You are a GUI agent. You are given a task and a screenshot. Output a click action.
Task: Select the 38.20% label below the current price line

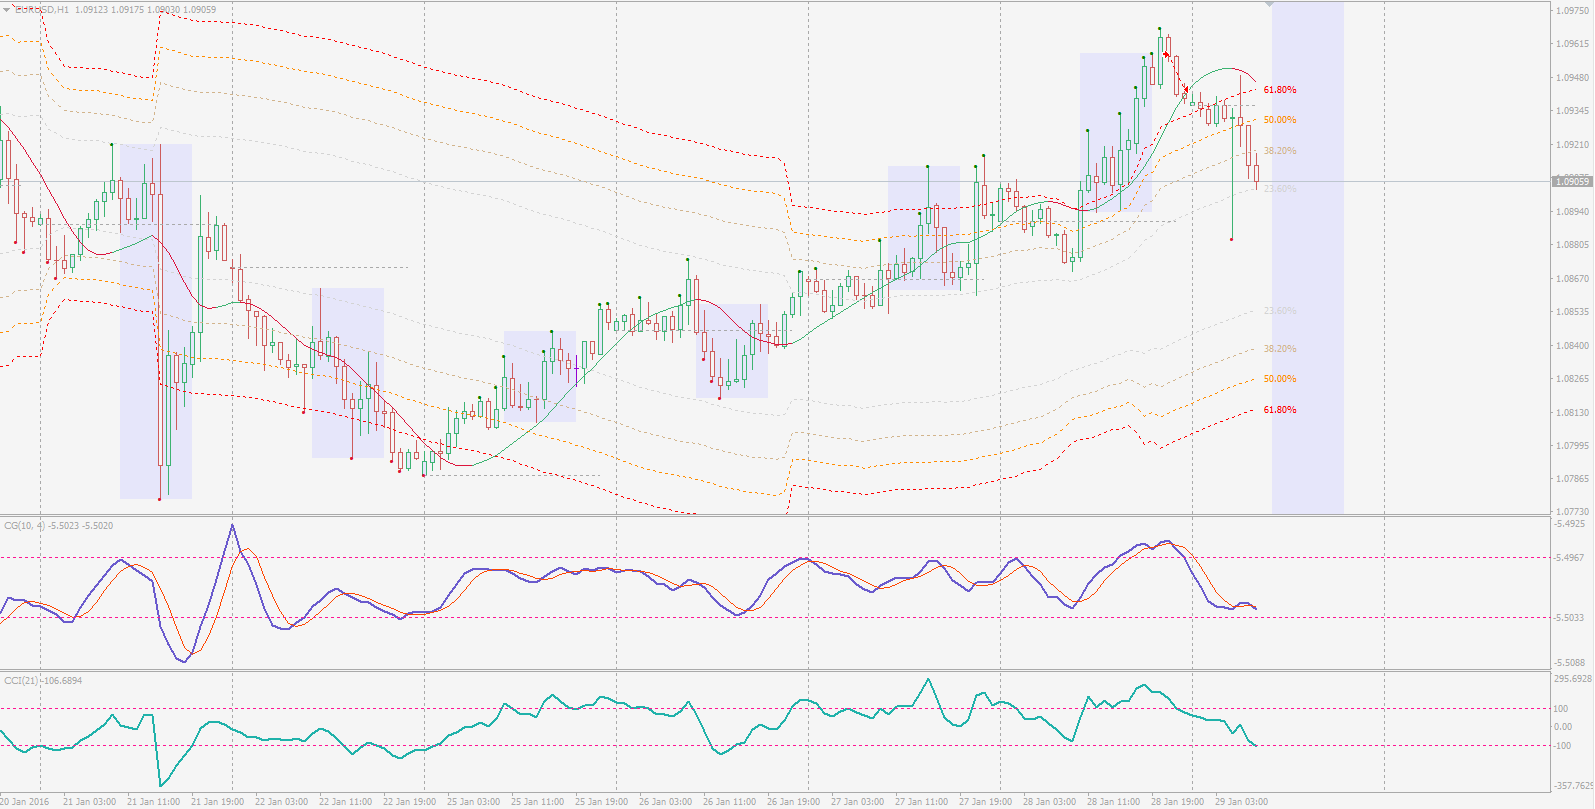tap(1280, 349)
